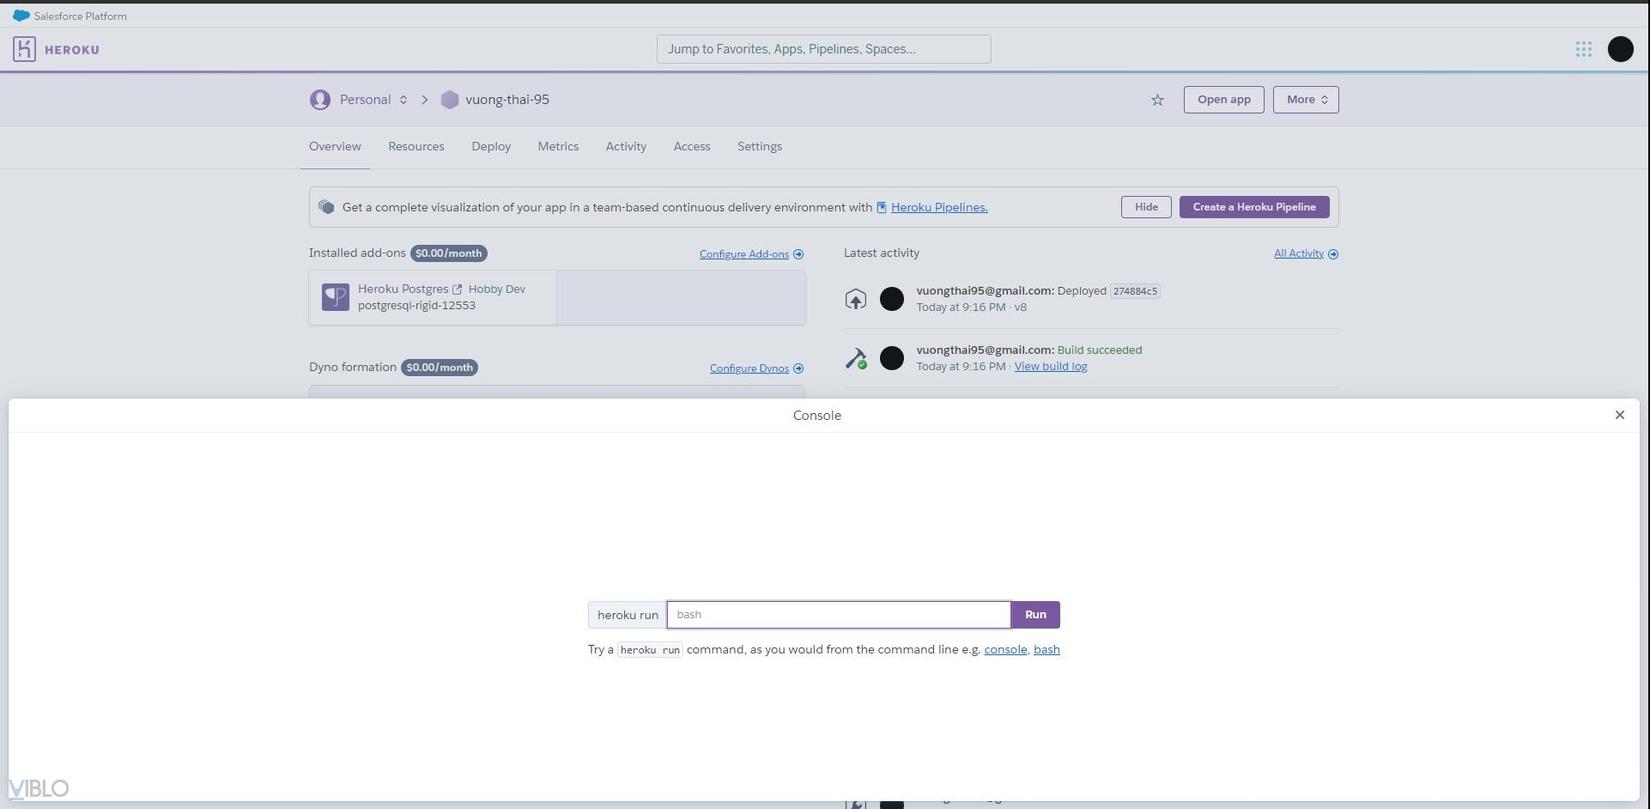Click the vuong-thai-95 app hexagon icon
Image resolution: width=1650 pixels, height=809 pixels.
point(450,100)
